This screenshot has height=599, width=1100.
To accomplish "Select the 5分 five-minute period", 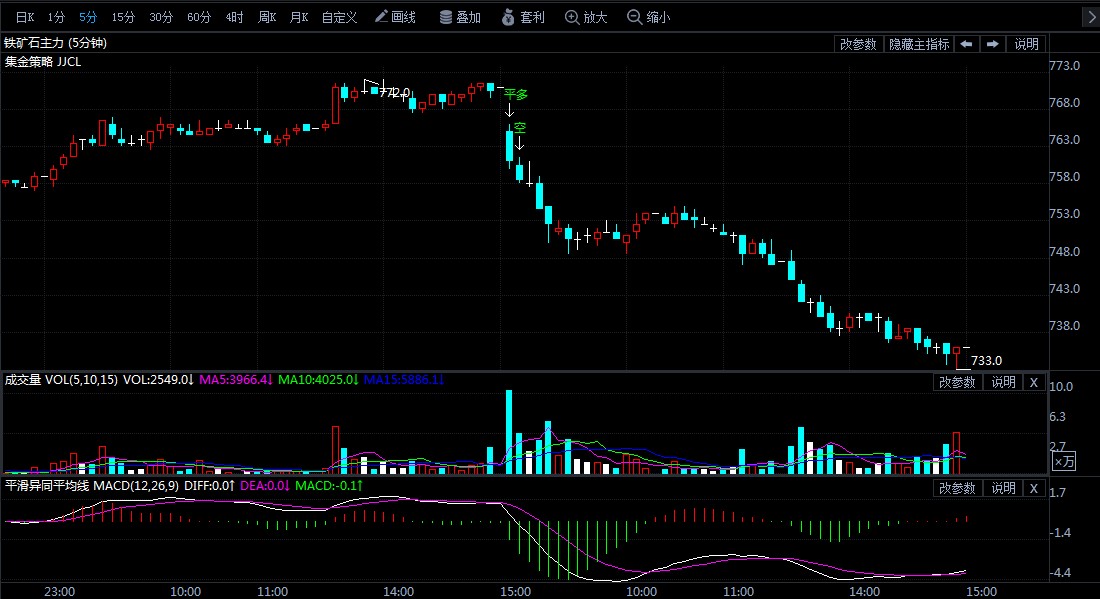I will click(x=88, y=17).
